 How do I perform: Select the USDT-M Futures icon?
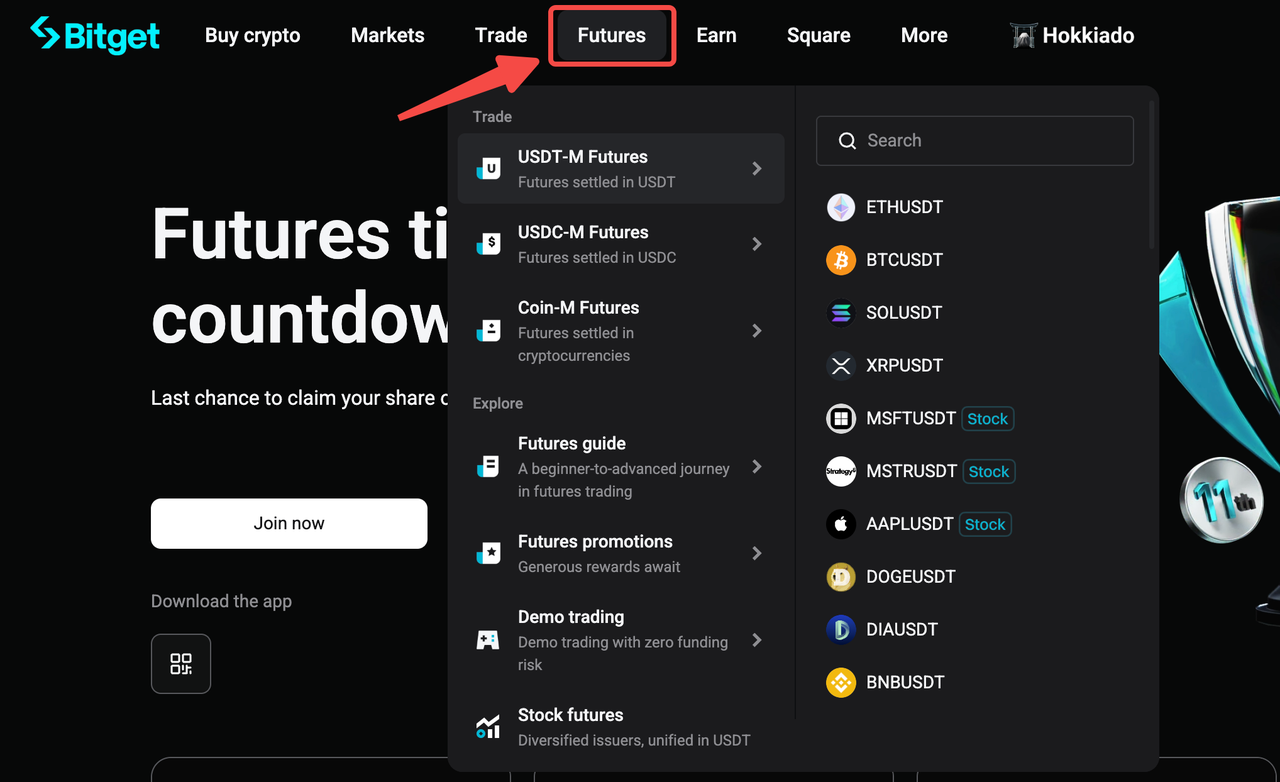pyautogui.click(x=487, y=168)
